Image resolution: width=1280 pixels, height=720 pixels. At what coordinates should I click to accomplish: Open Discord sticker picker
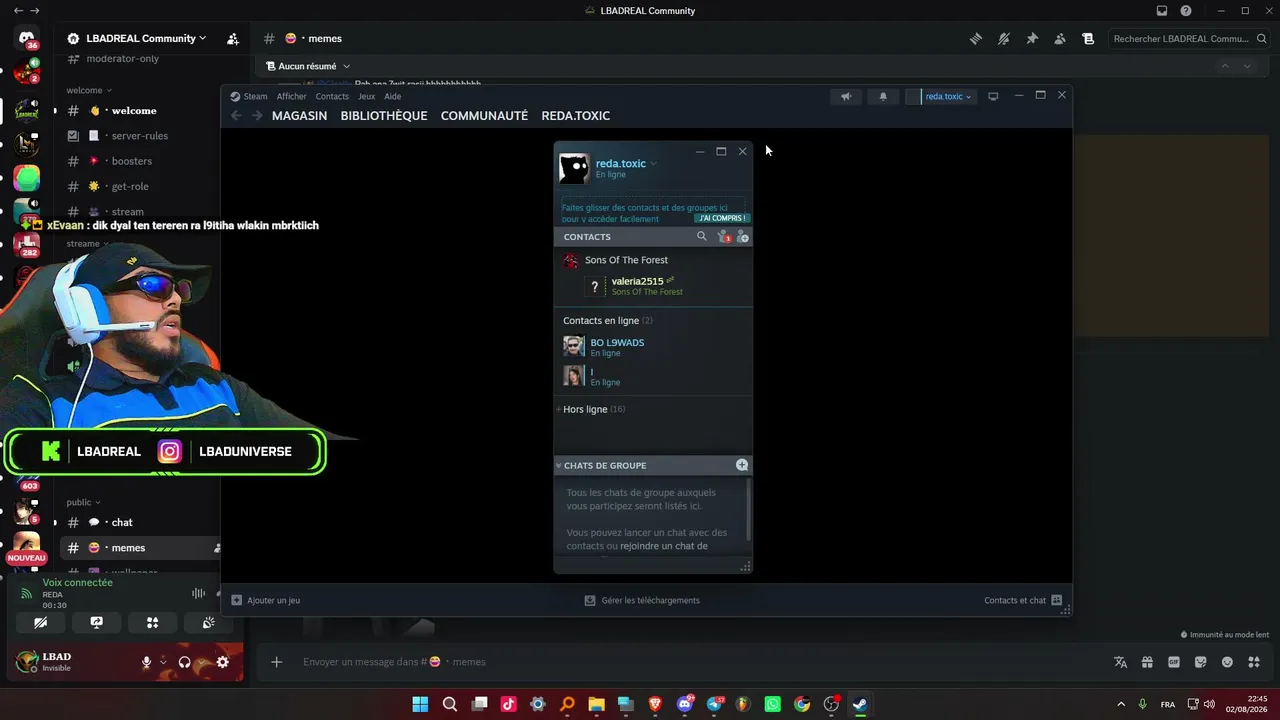pos(1201,662)
